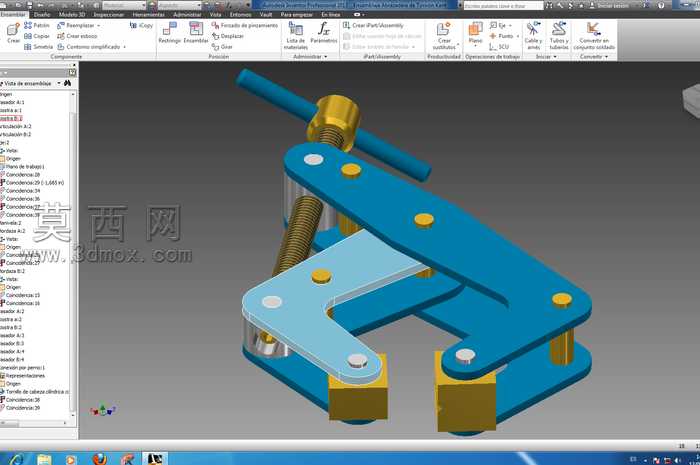Open the Parámetros fx tool
This screenshot has height=465, width=700.
coord(324,33)
